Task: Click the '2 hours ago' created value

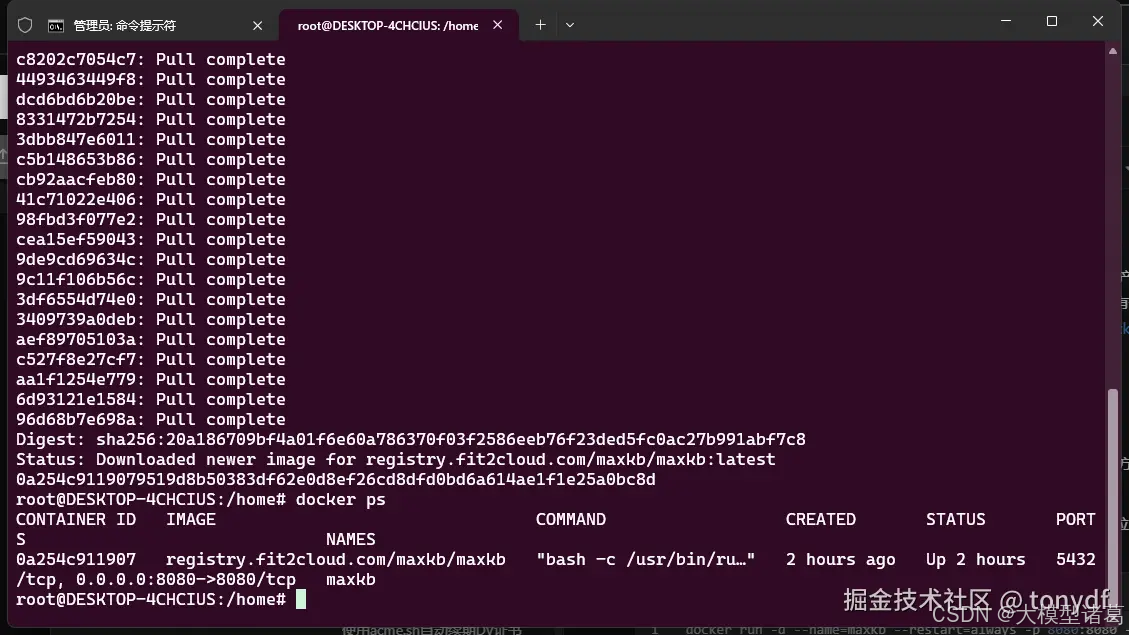Action: click(840, 559)
